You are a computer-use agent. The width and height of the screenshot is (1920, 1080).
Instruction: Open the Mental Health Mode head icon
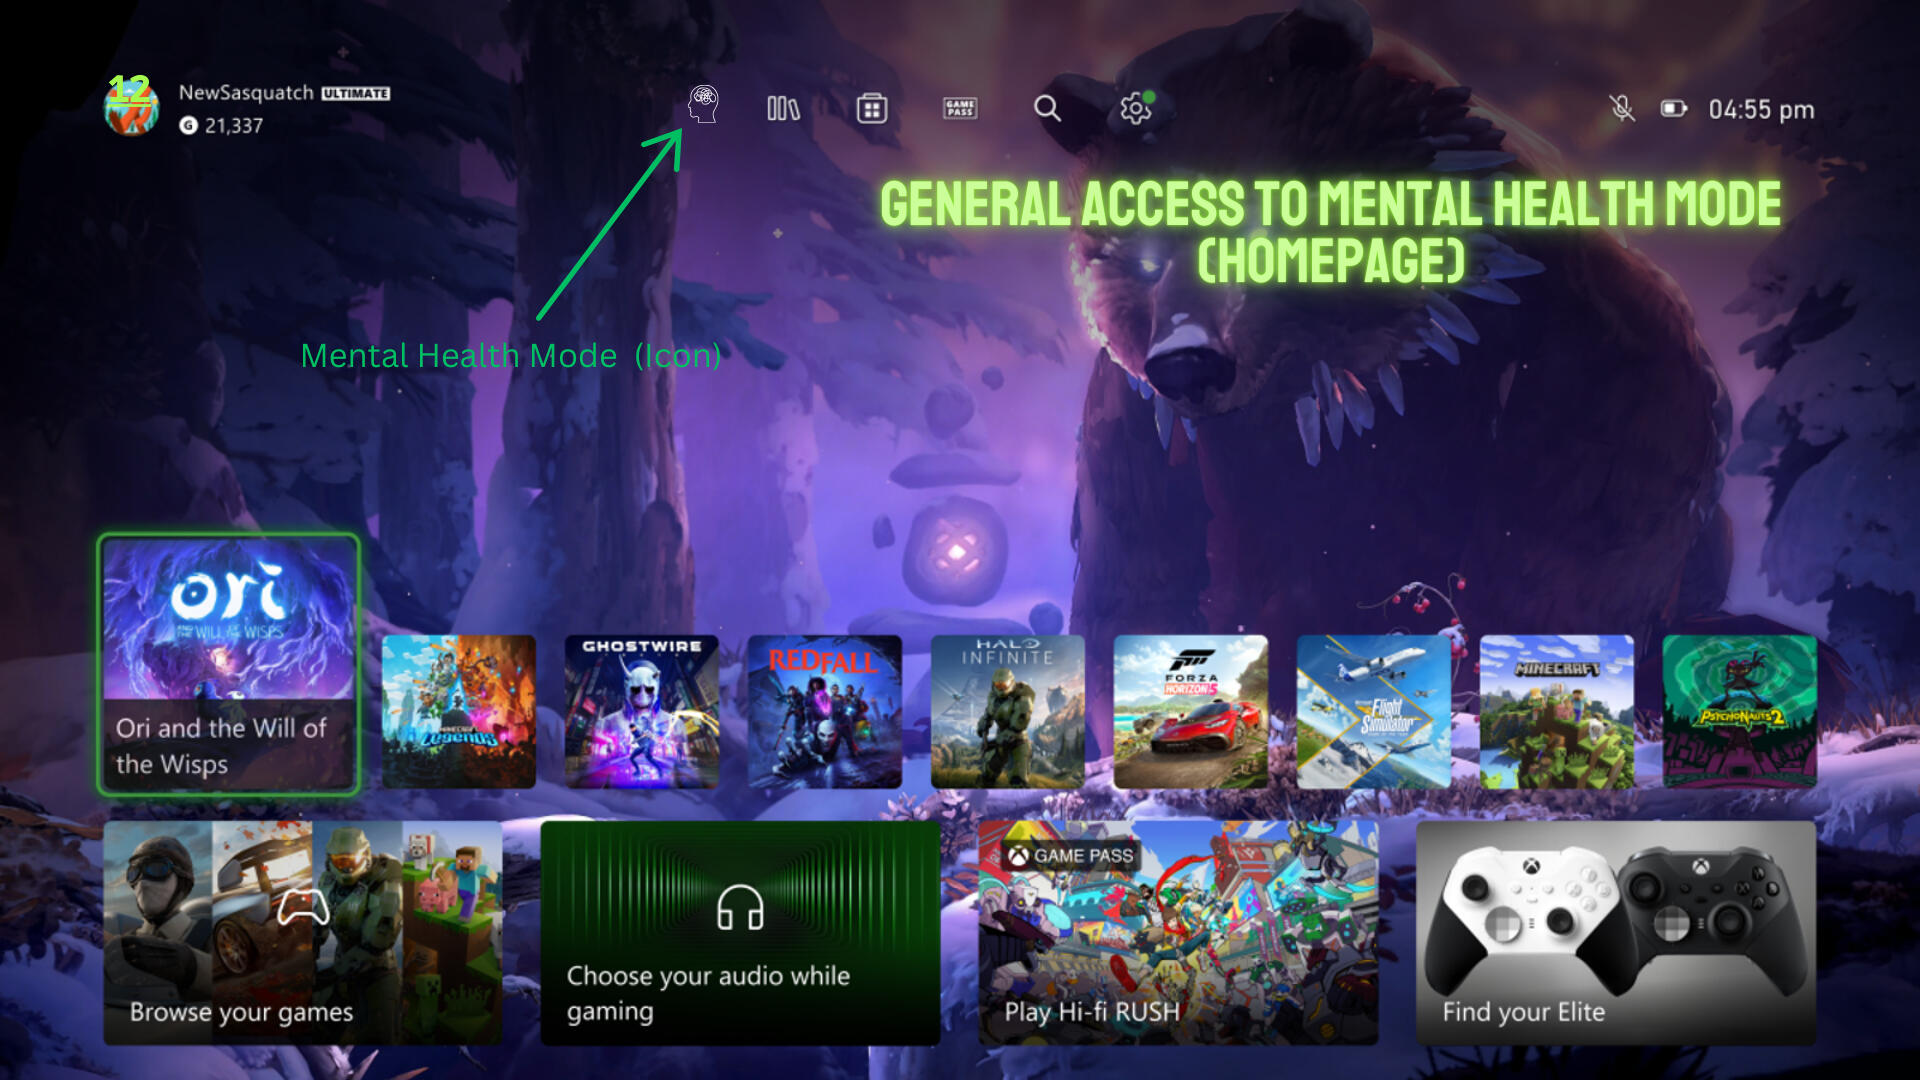pos(703,104)
